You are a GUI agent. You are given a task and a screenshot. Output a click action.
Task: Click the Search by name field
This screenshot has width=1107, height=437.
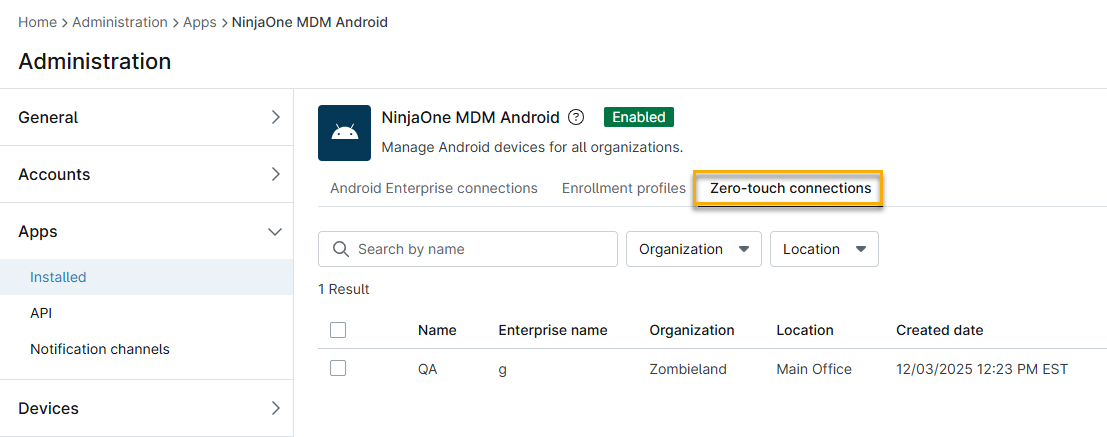click(480, 249)
